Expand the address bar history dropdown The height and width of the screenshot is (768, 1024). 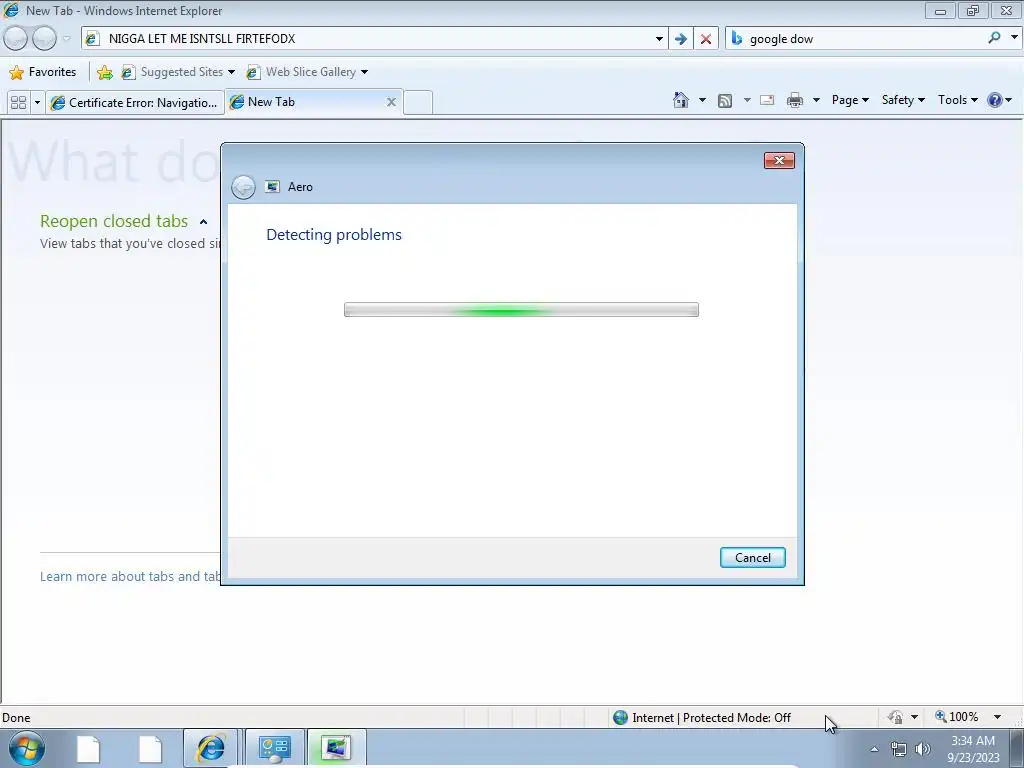click(659, 39)
